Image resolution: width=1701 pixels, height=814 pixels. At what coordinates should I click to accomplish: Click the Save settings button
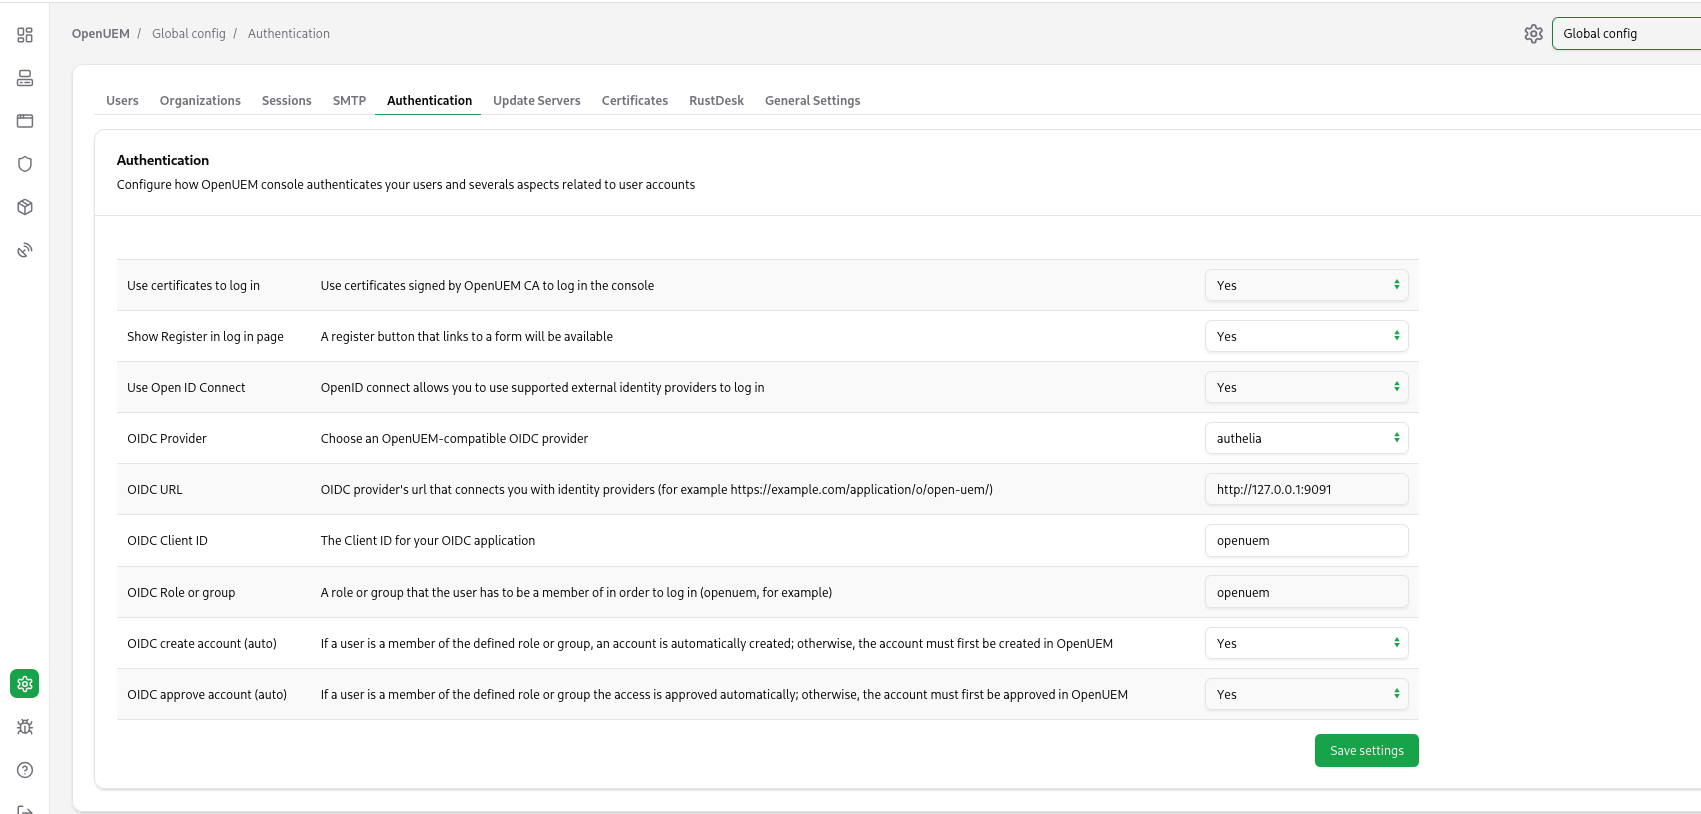[1366, 751]
